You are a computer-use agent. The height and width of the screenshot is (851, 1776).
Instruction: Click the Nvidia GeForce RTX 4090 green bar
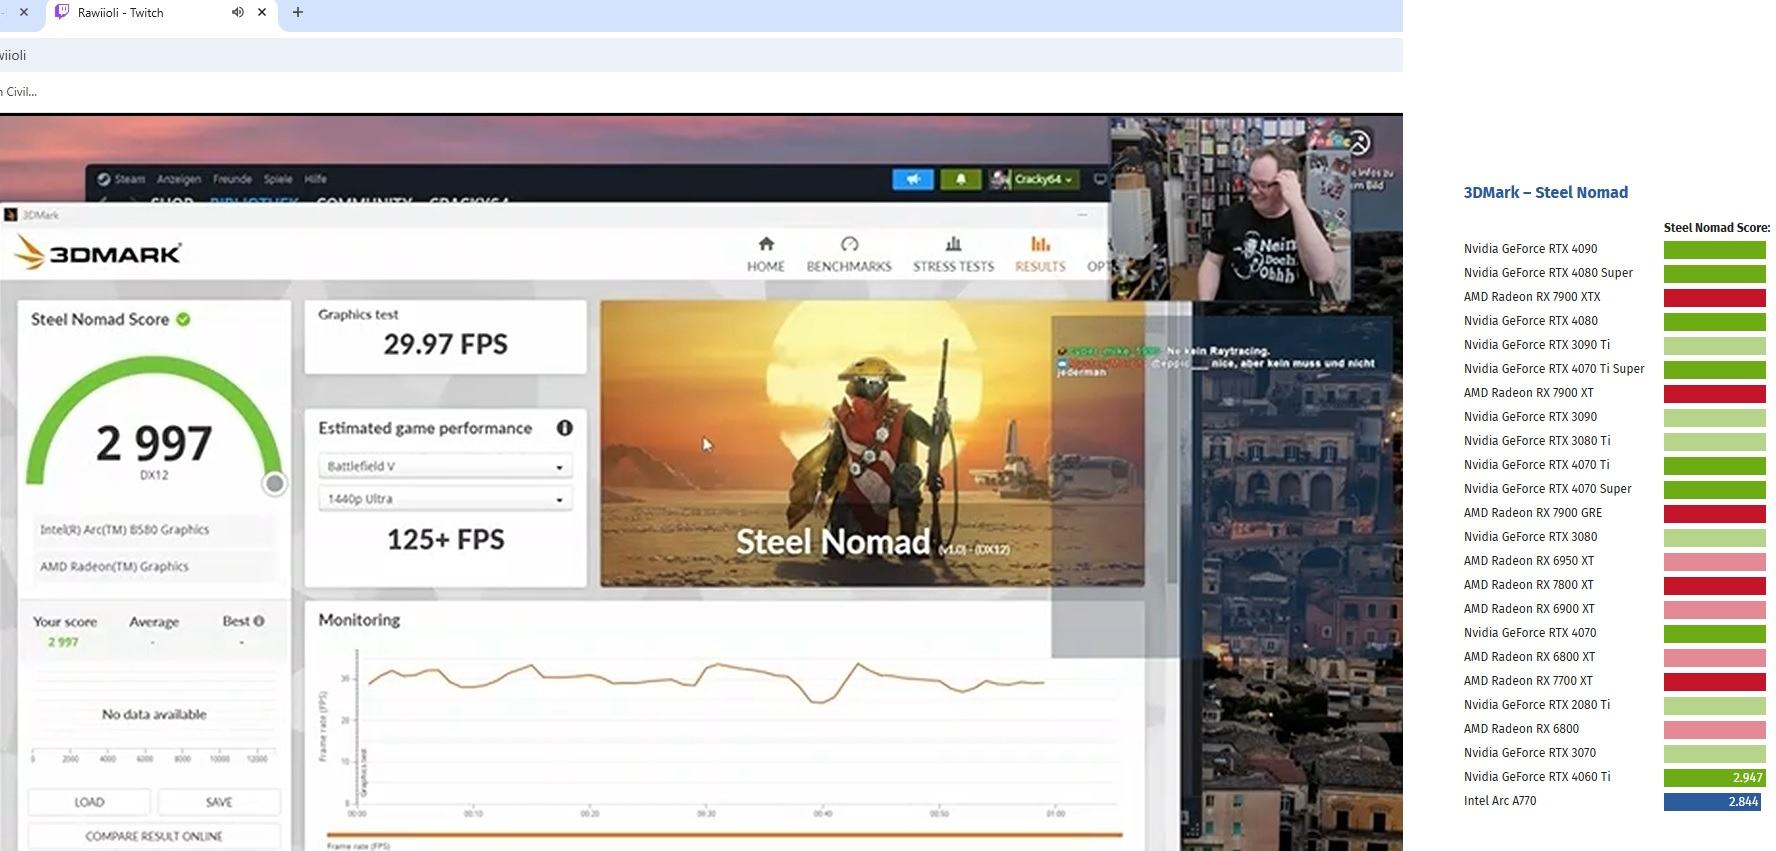coord(1714,249)
